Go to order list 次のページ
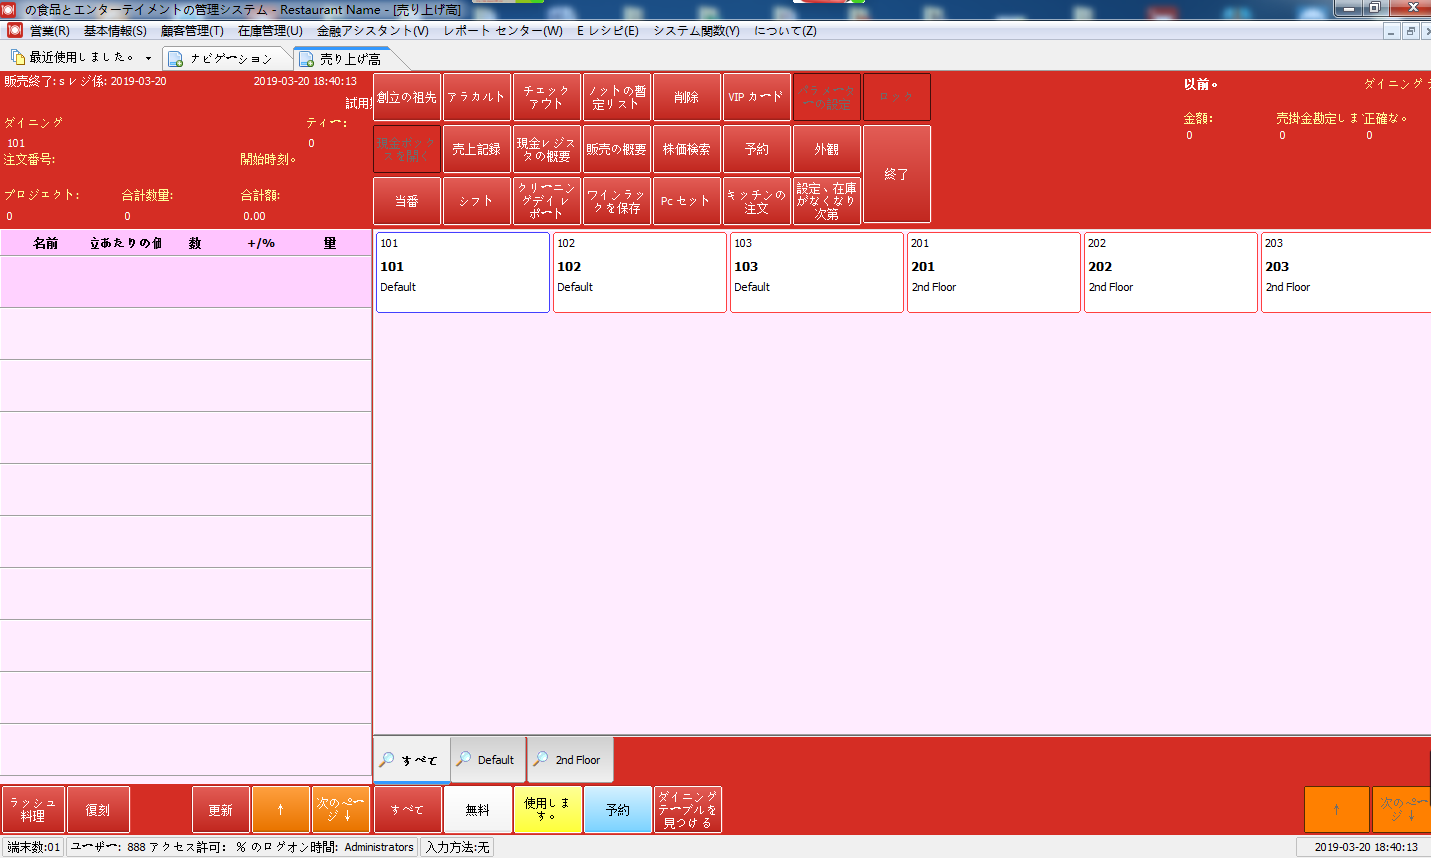The height and width of the screenshot is (858, 1431). 341,810
